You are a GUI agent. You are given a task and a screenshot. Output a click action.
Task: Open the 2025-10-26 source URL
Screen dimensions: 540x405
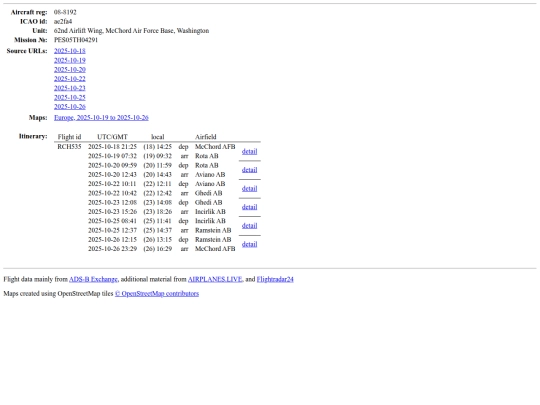pos(70,107)
